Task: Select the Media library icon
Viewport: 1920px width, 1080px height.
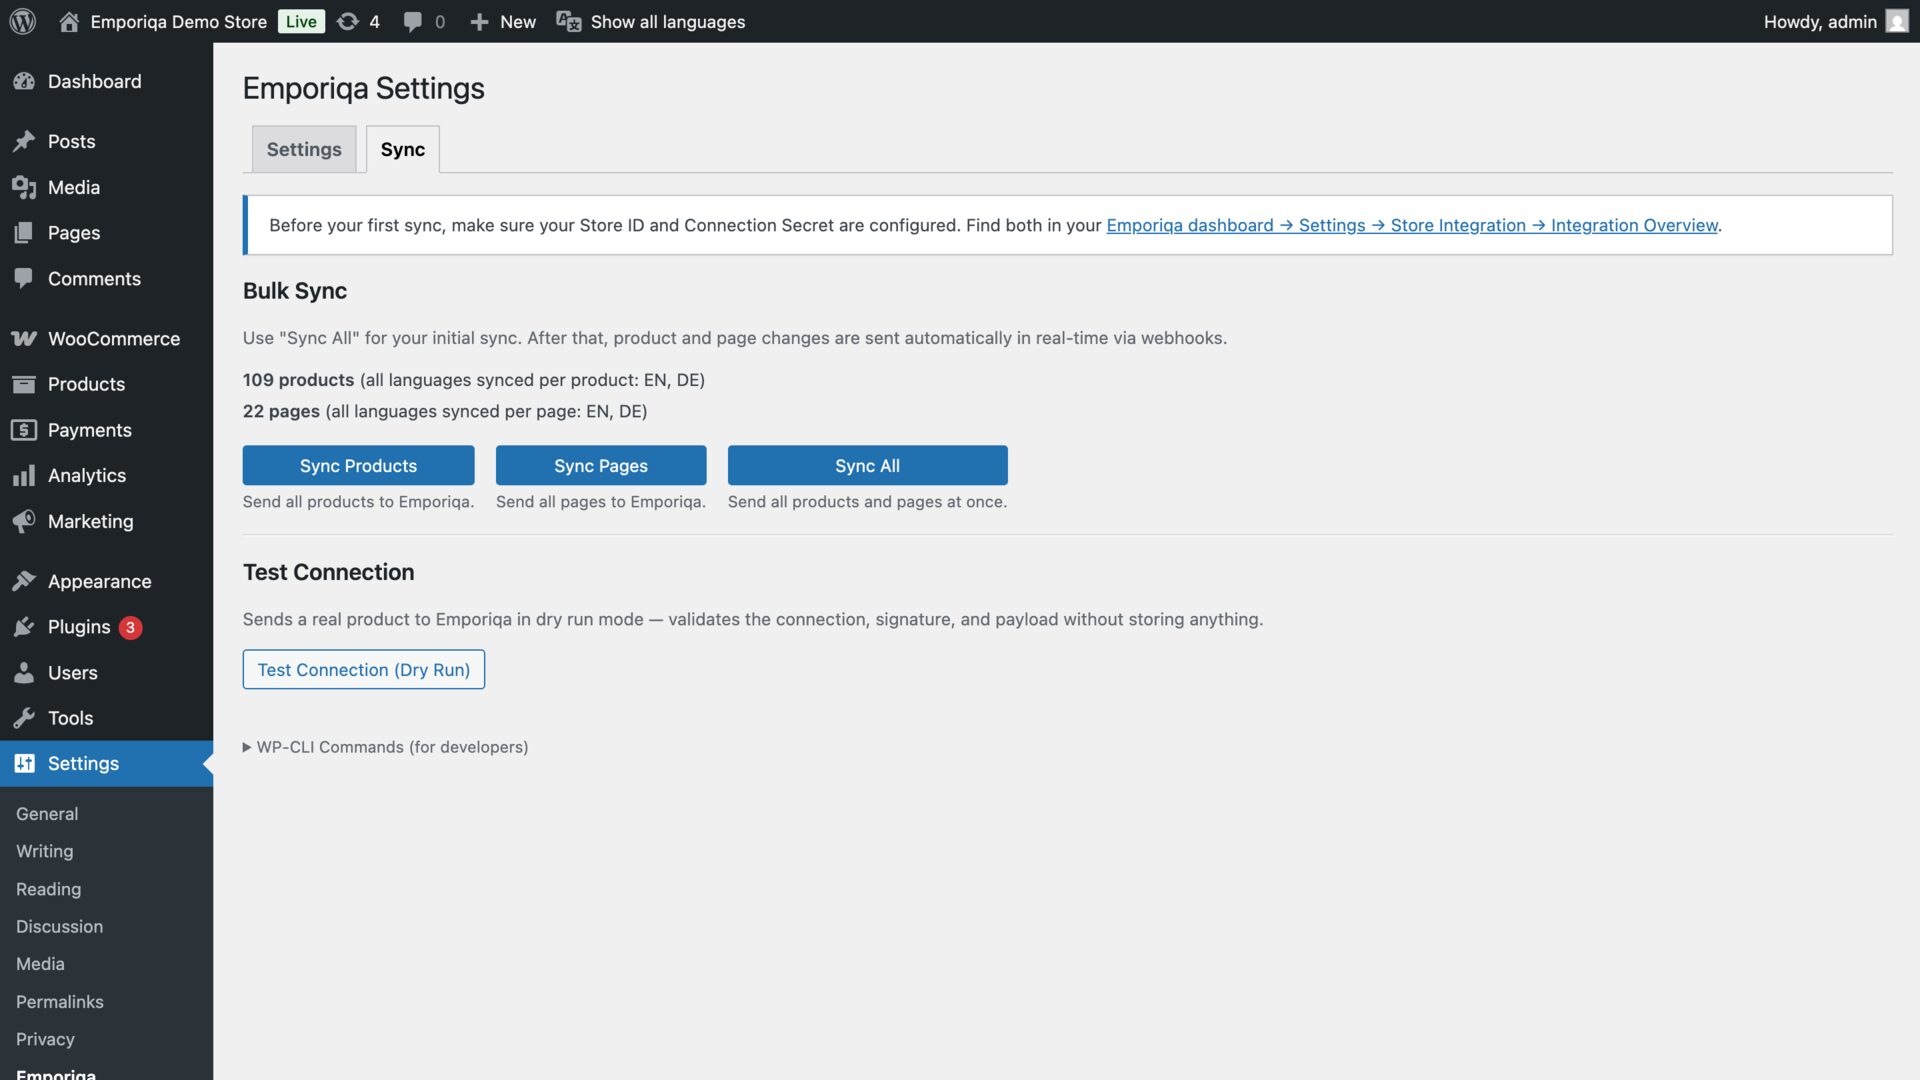Action: pyautogui.click(x=24, y=187)
